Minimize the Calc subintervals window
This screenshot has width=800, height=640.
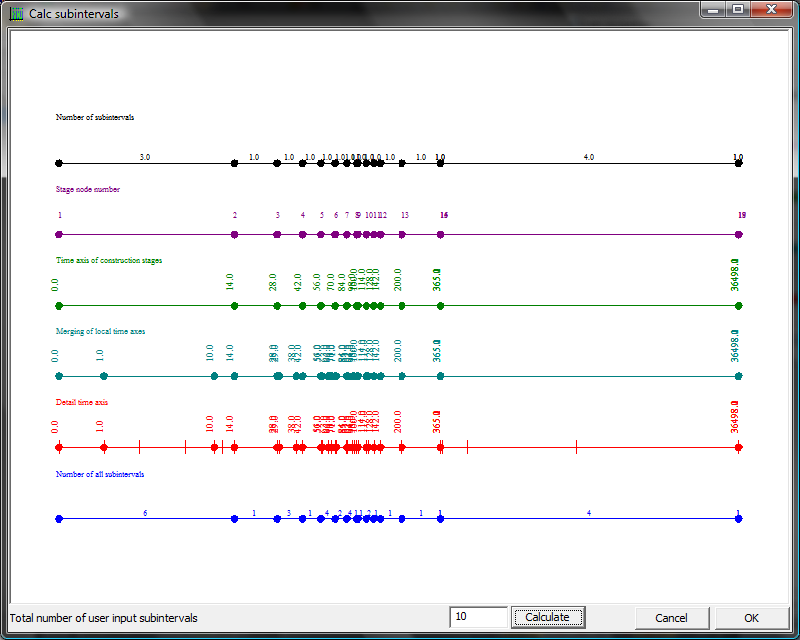(713, 10)
